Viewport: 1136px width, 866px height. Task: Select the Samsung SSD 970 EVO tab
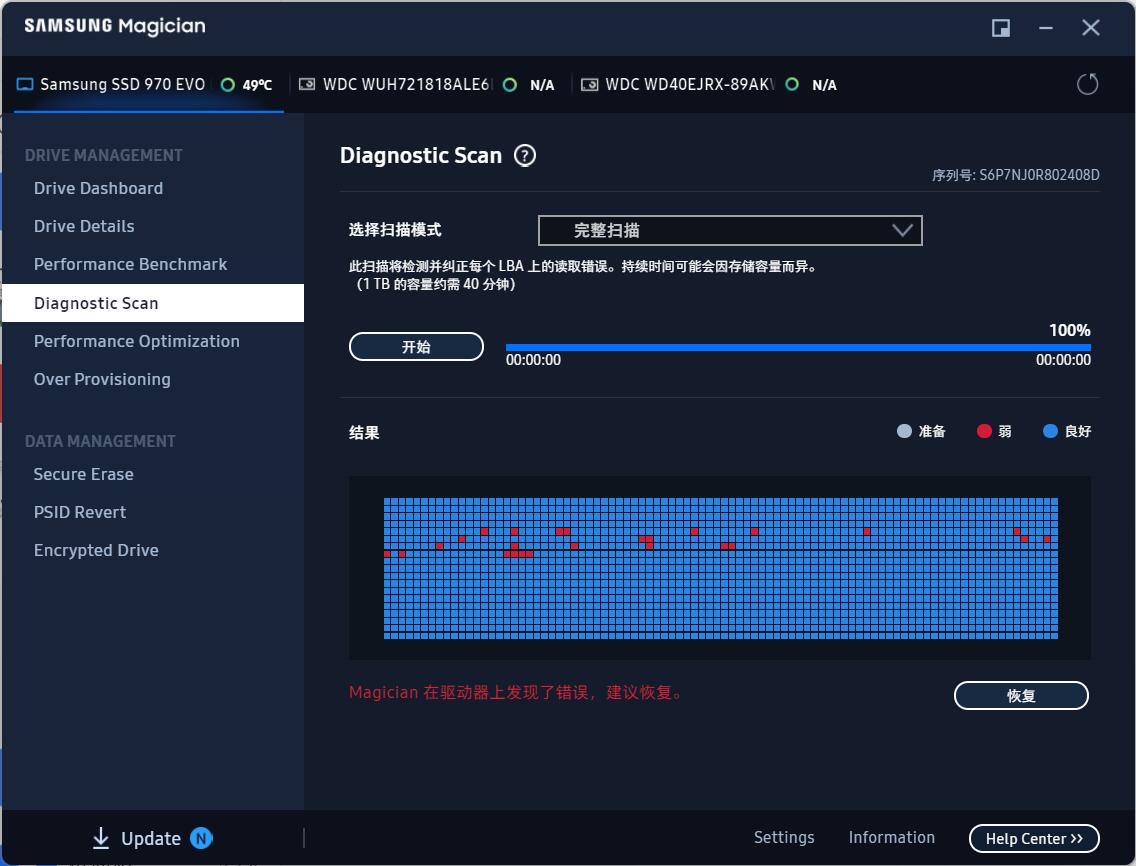(122, 85)
